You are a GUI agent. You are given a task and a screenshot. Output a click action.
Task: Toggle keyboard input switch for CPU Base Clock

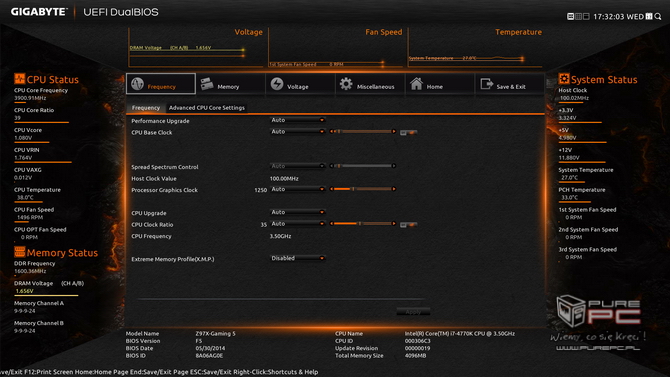tap(408, 133)
